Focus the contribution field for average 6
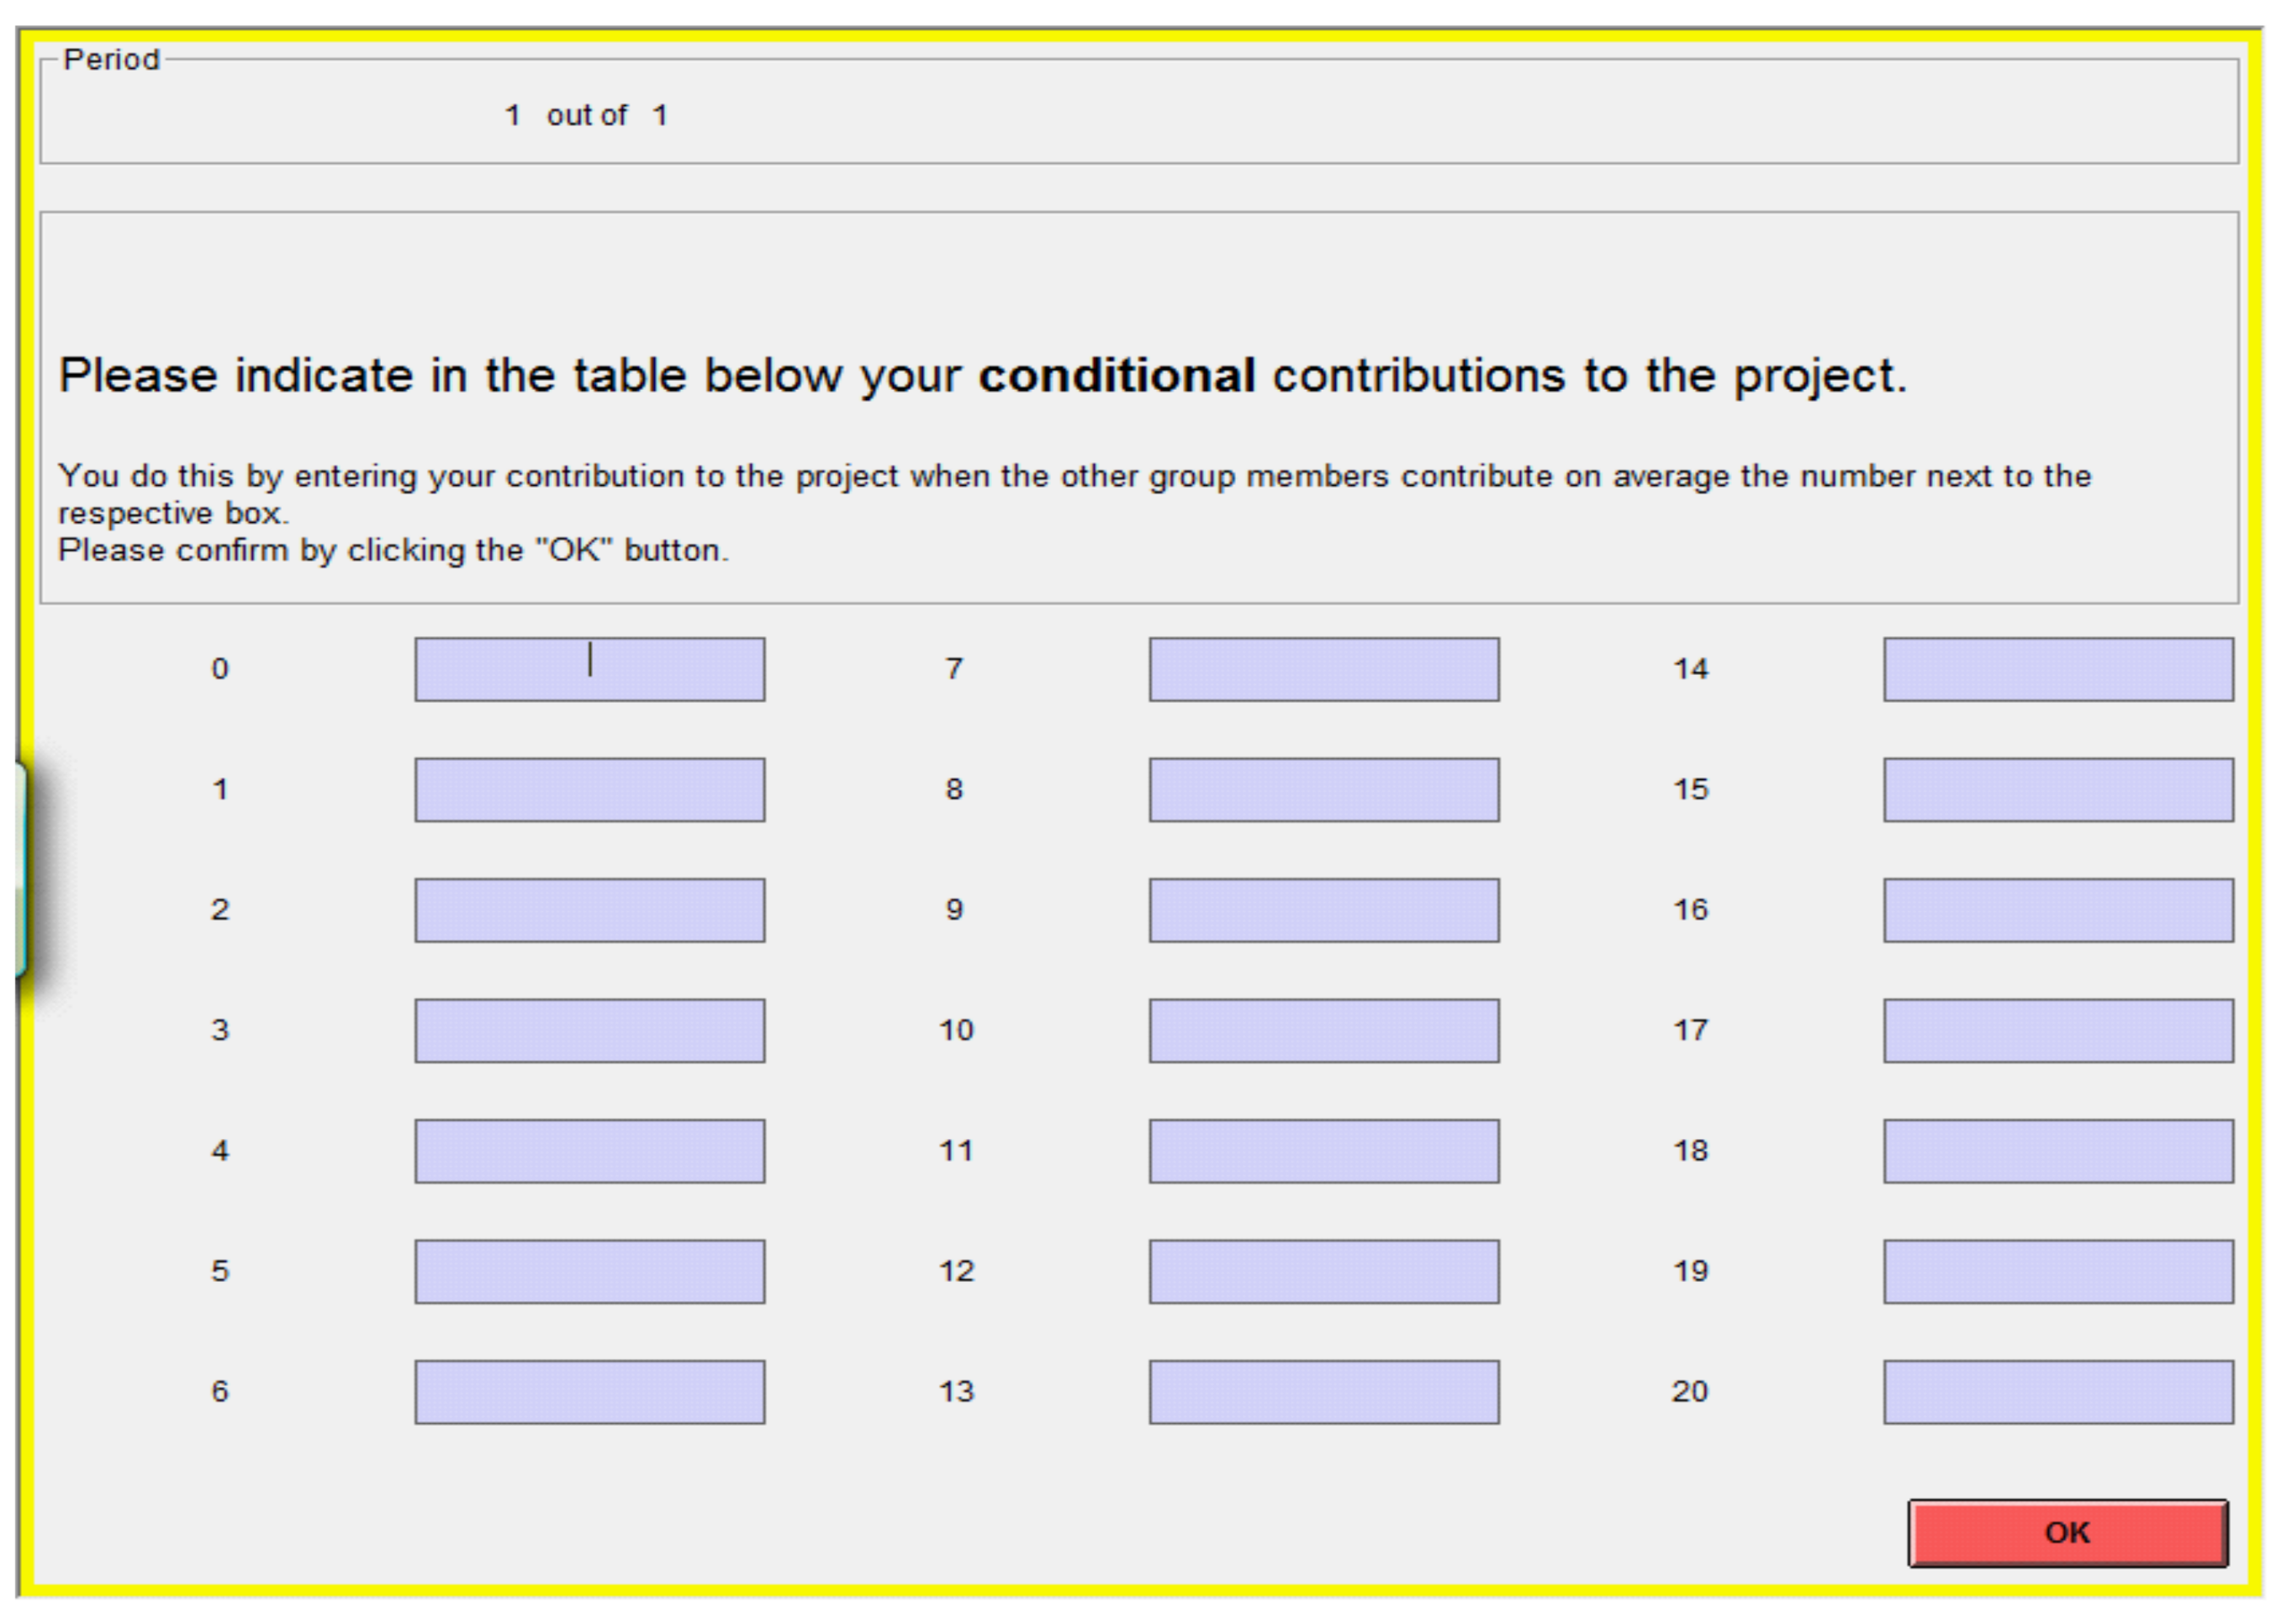Screen dimensions: 2287x1624 tap(589, 1391)
